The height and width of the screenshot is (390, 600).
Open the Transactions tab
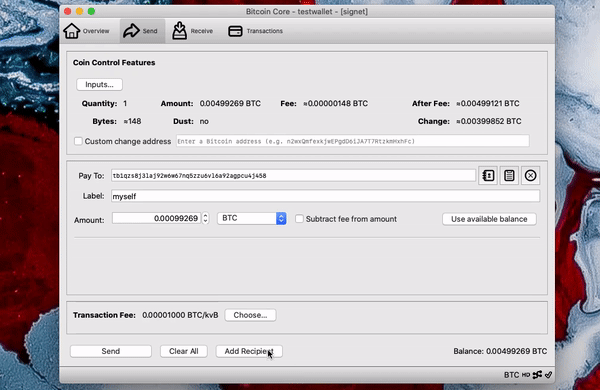(x=255, y=31)
